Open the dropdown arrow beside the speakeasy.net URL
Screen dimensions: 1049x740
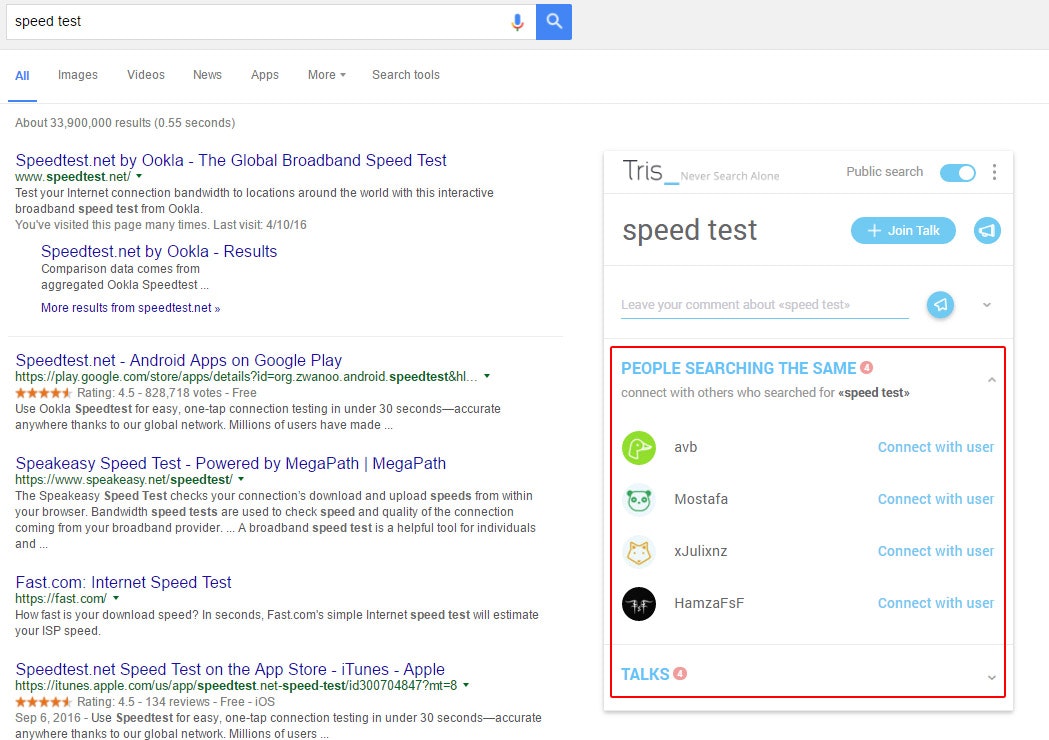point(241,479)
